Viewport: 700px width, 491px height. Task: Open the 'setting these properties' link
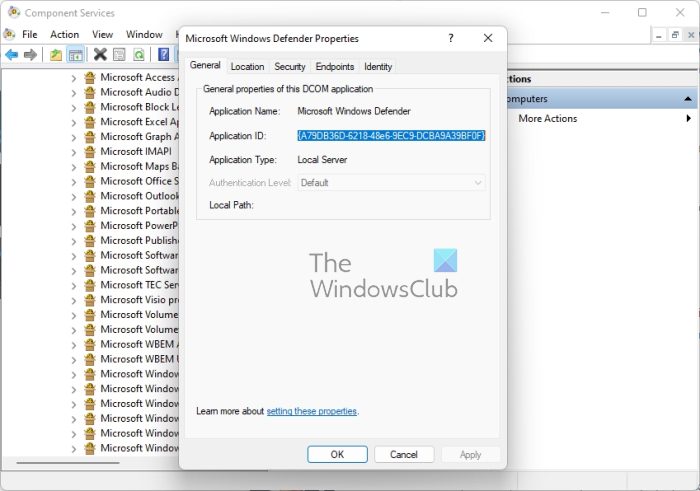coord(312,411)
